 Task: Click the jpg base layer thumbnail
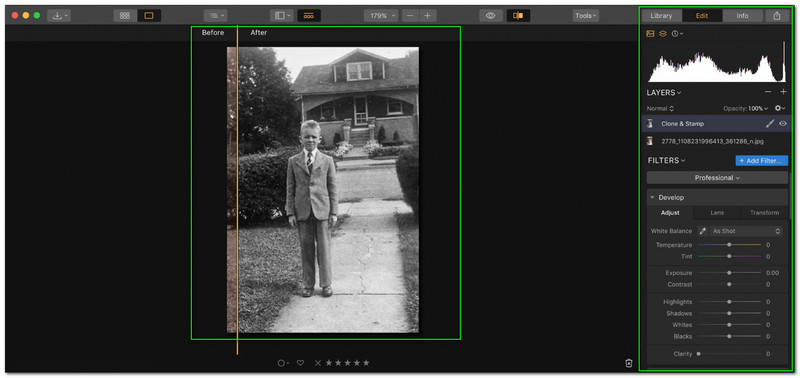(x=650, y=141)
